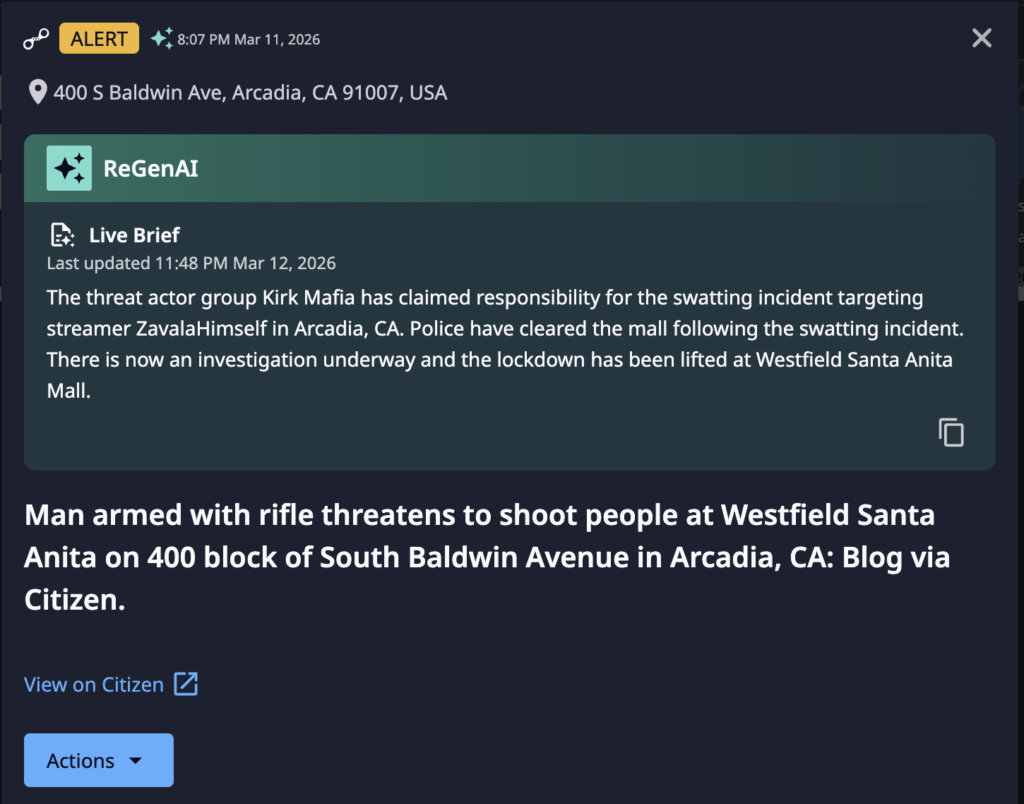The height and width of the screenshot is (804, 1024).
Task: Open the View on Citizen link
Action: [x=94, y=685]
